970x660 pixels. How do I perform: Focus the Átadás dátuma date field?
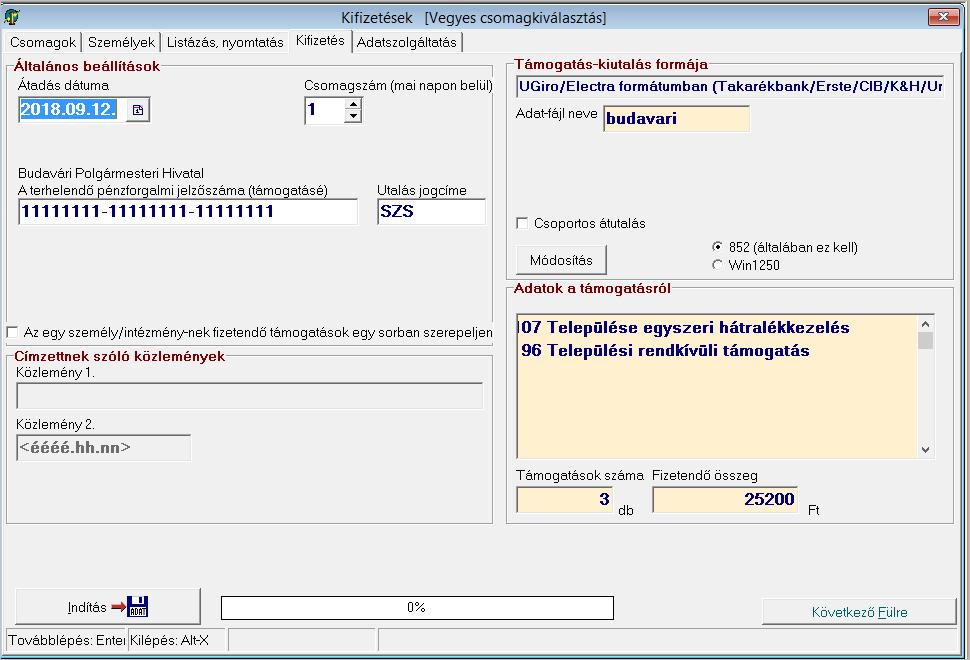(x=72, y=110)
